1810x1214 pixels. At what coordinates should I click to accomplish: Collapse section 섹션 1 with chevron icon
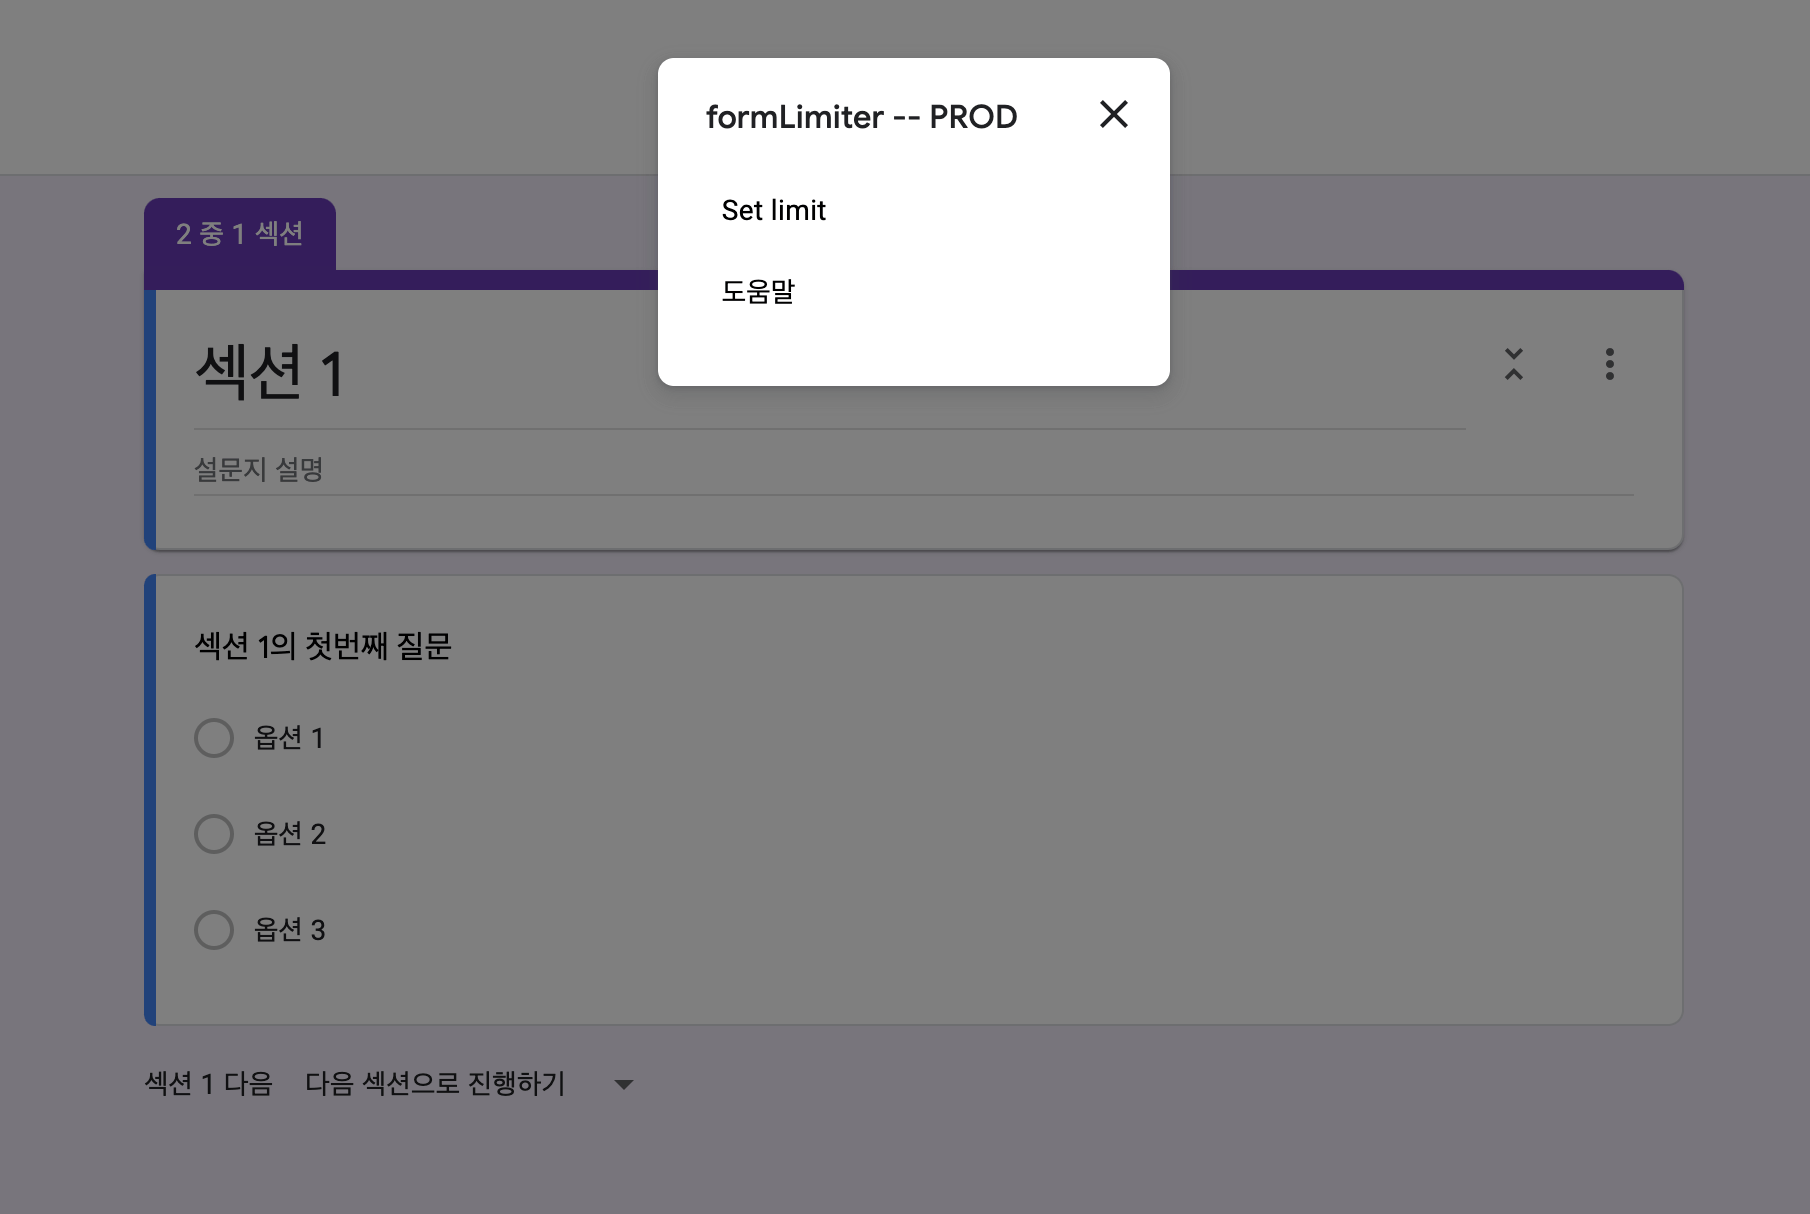tap(1513, 364)
